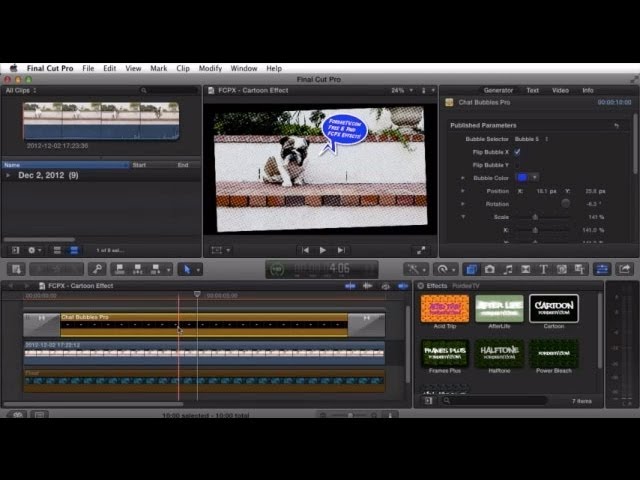Switch to the Video inspector tab
The image size is (640, 480).
pos(560,90)
